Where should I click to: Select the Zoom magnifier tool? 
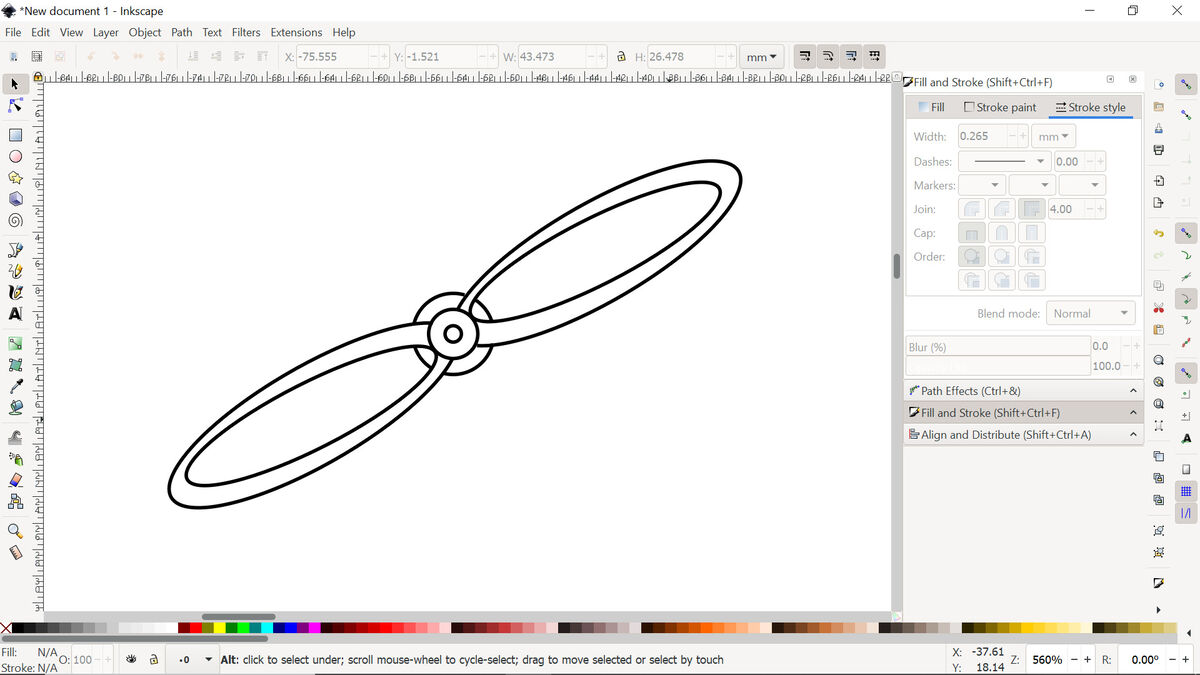pyautogui.click(x=15, y=531)
